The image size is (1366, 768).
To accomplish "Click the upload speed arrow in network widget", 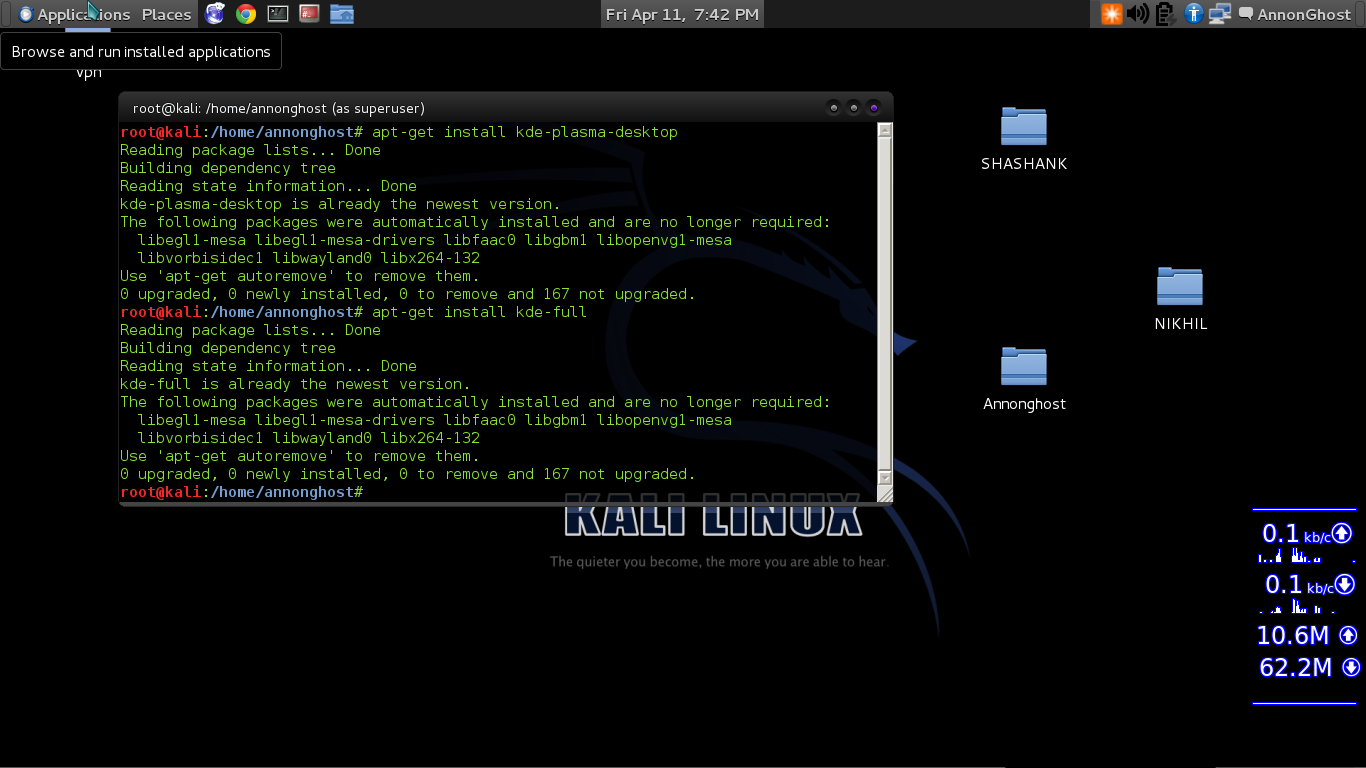I will 1342,534.
